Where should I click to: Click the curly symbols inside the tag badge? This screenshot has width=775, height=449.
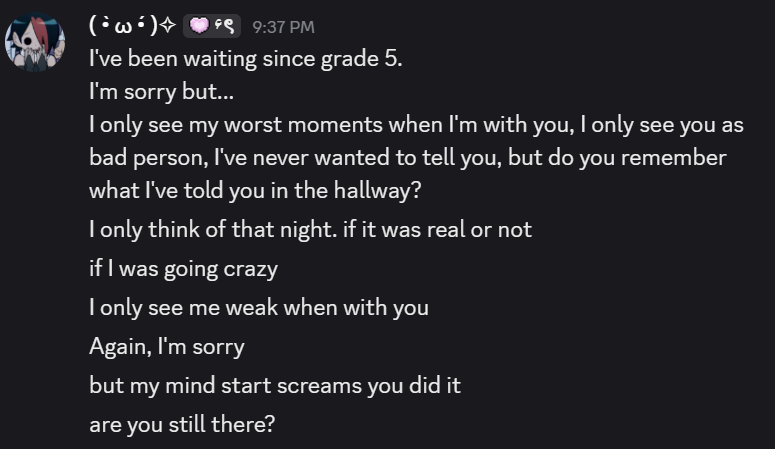[221, 26]
